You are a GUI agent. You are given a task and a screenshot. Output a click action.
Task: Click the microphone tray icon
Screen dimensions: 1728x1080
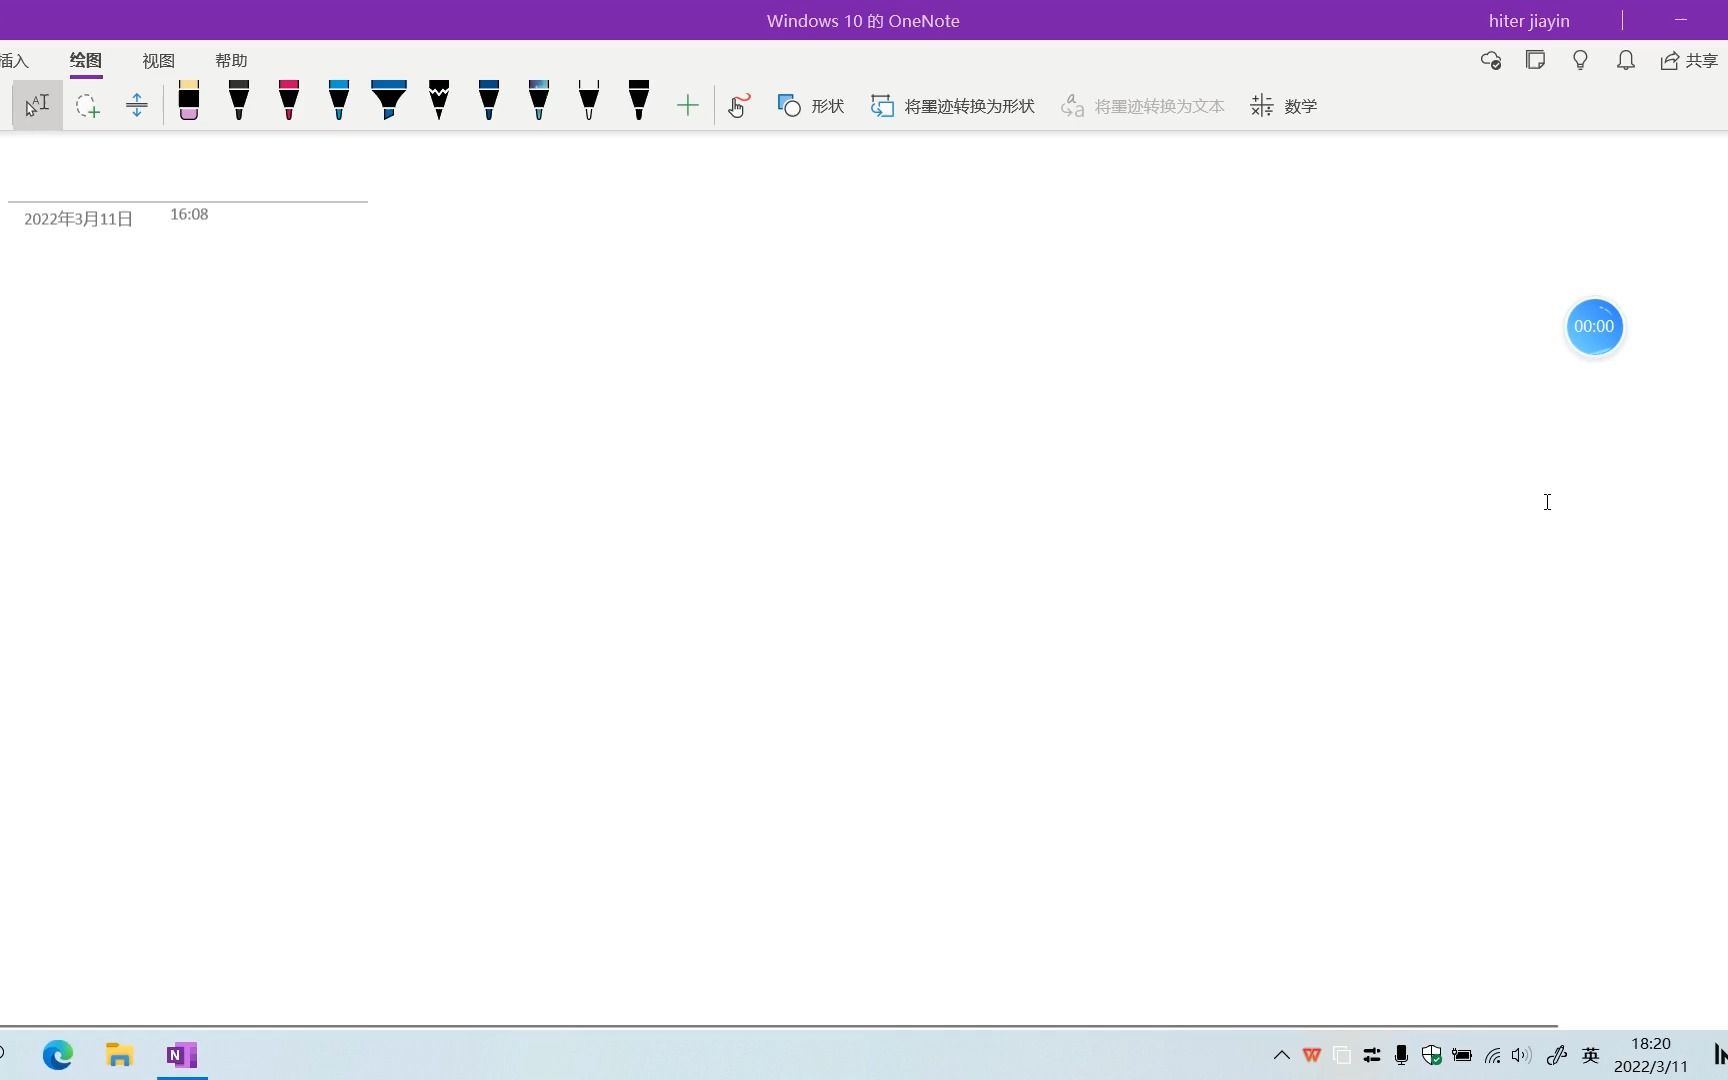click(x=1401, y=1055)
